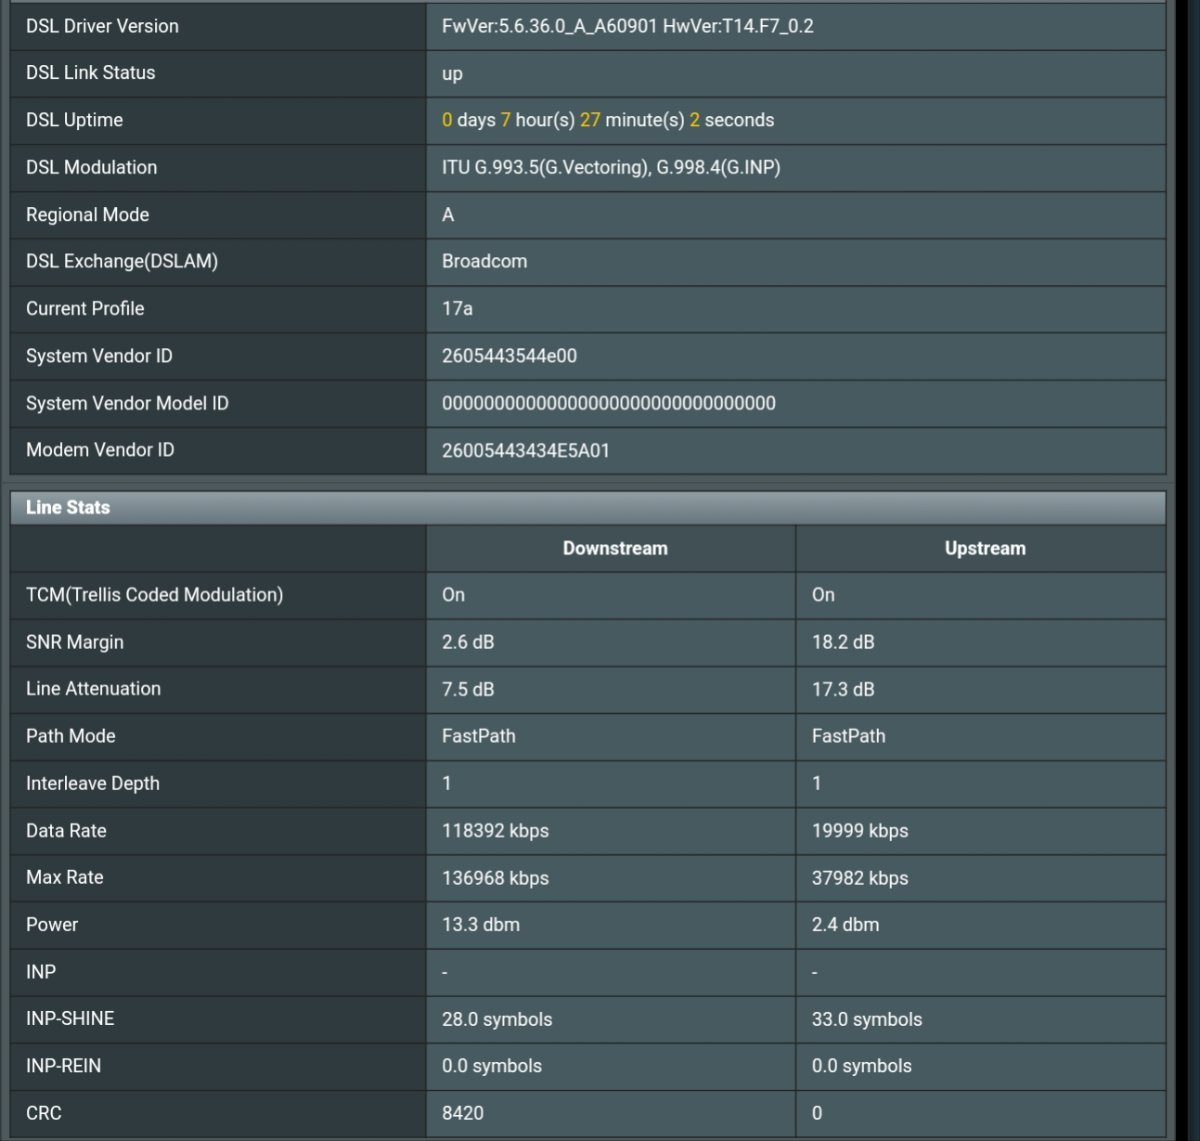Click the downstream CRC count 8420
Screen dimensions: 1200x1141
pyautogui.click(x=463, y=1113)
